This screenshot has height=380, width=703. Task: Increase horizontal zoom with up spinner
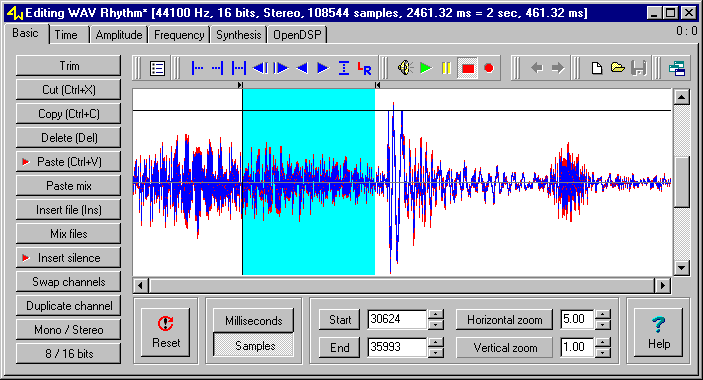click(603, 314)
